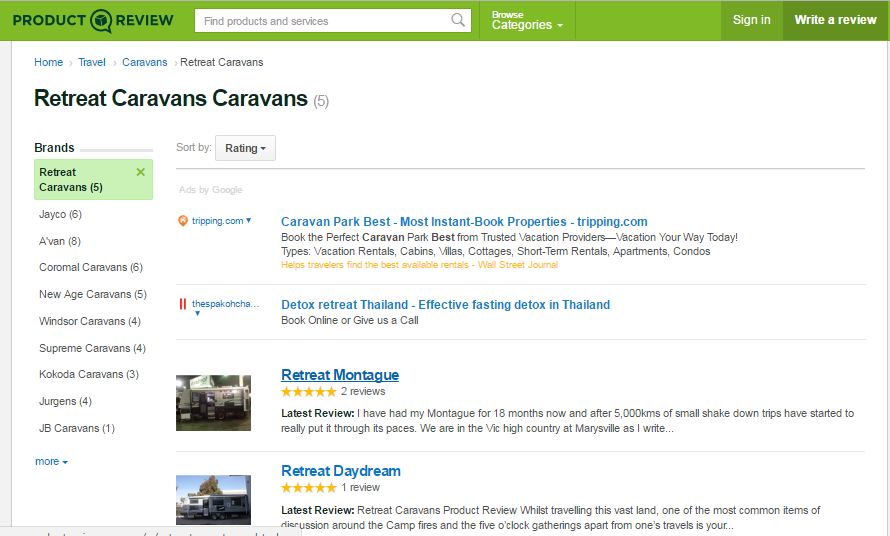Click Retreat Montague star rating
This screenshot has width=890, height=536.
coord(309,392)
